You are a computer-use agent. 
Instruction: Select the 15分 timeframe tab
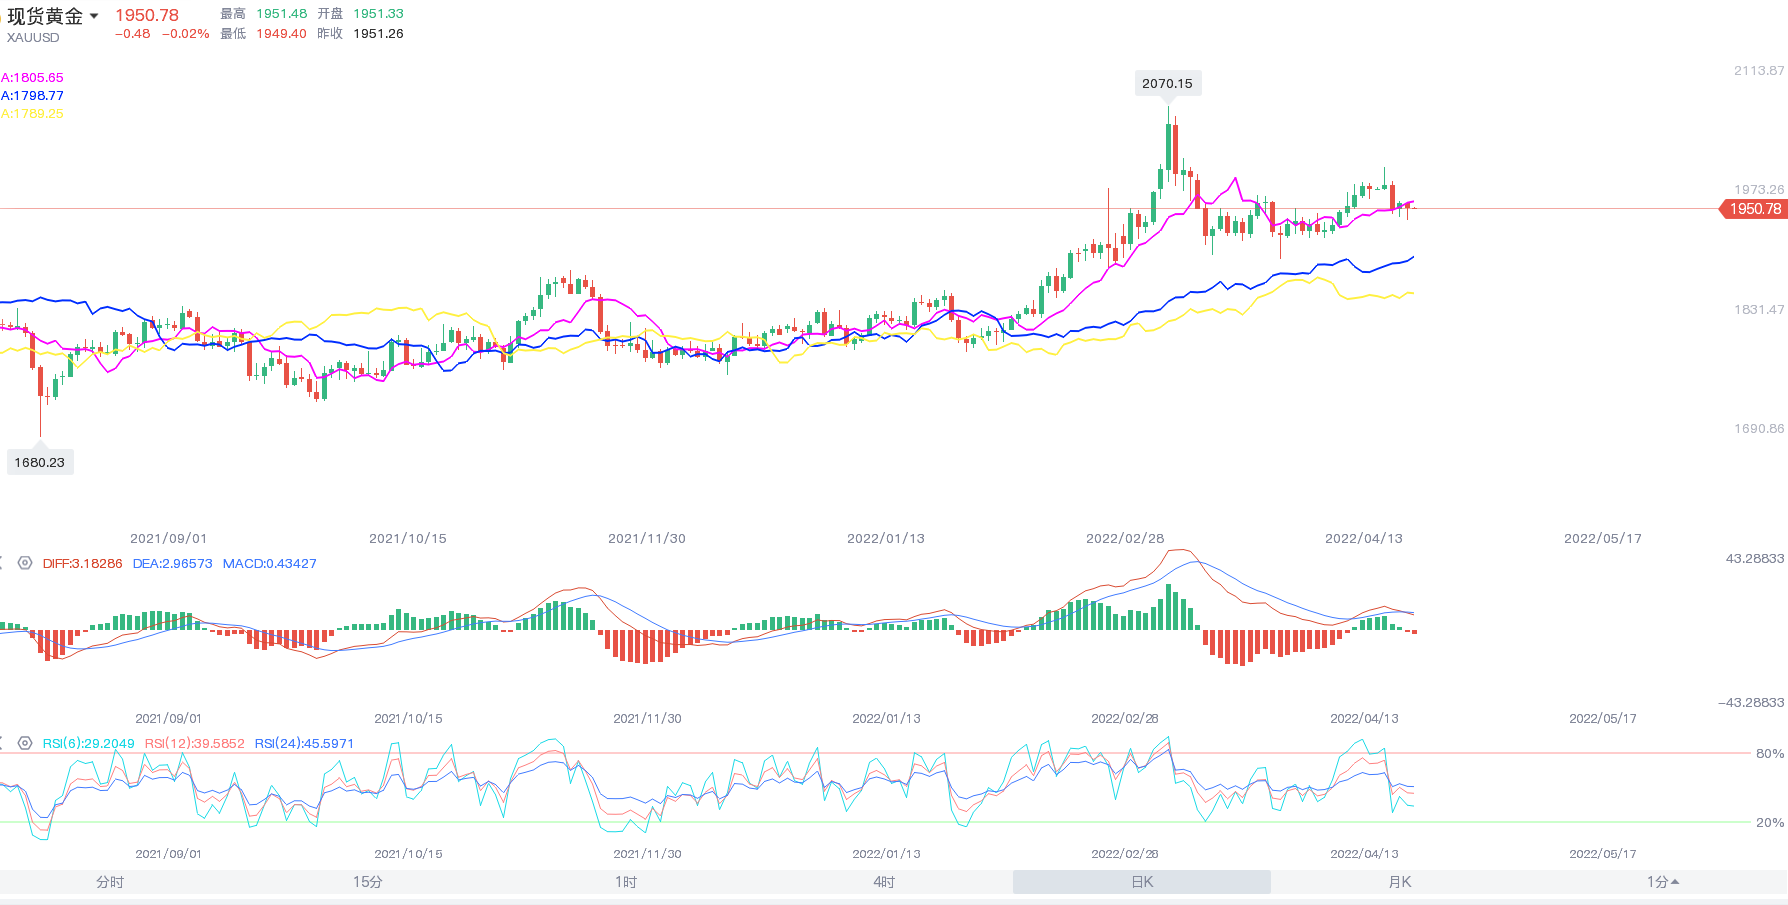point(368,882)
